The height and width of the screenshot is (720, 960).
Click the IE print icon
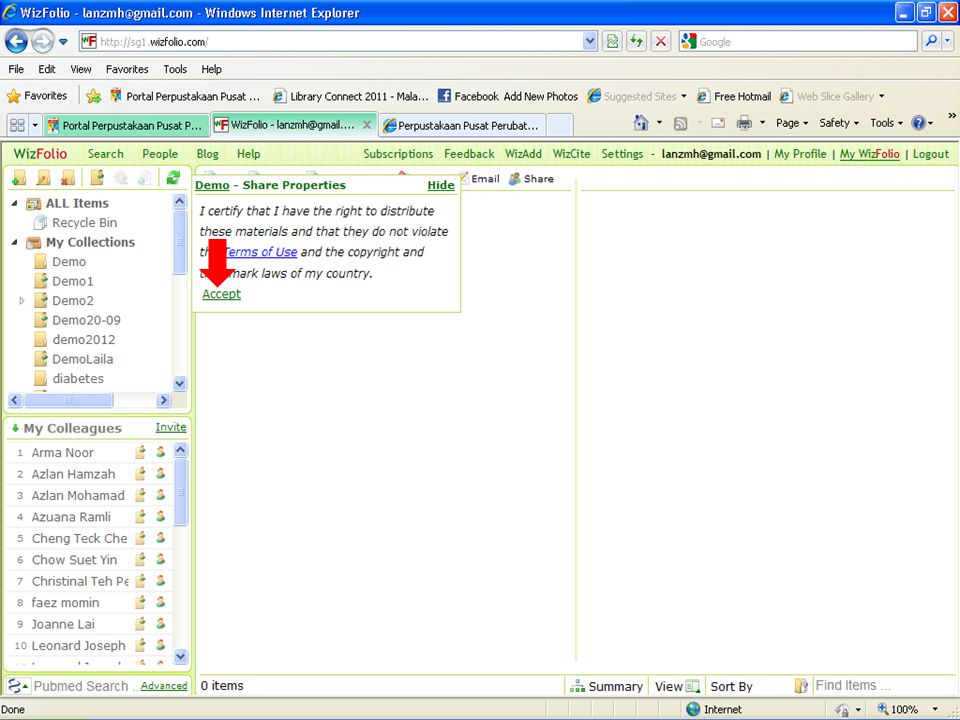tap(744, 123)
